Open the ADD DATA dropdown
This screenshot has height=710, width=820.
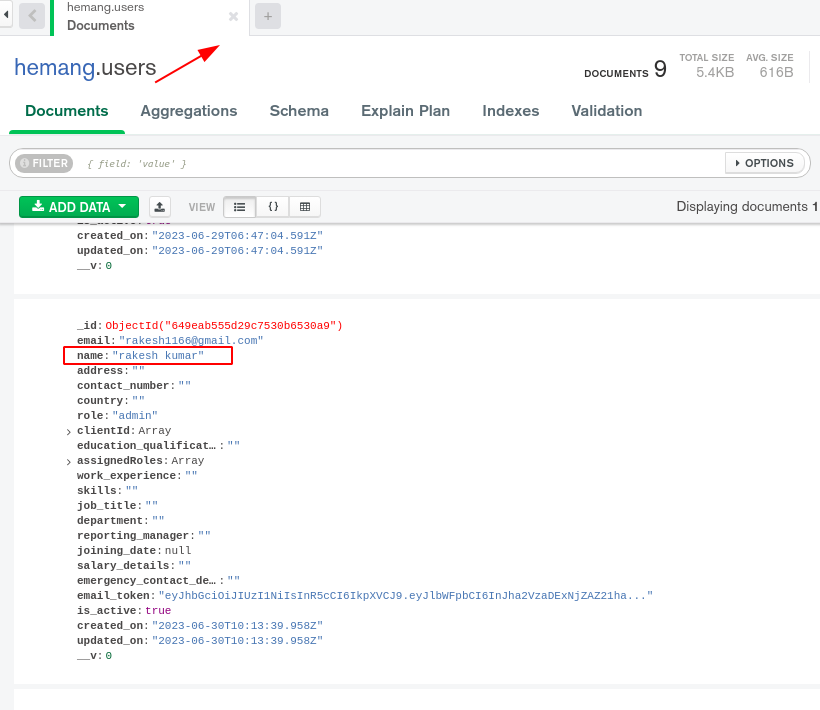point(79,207)
